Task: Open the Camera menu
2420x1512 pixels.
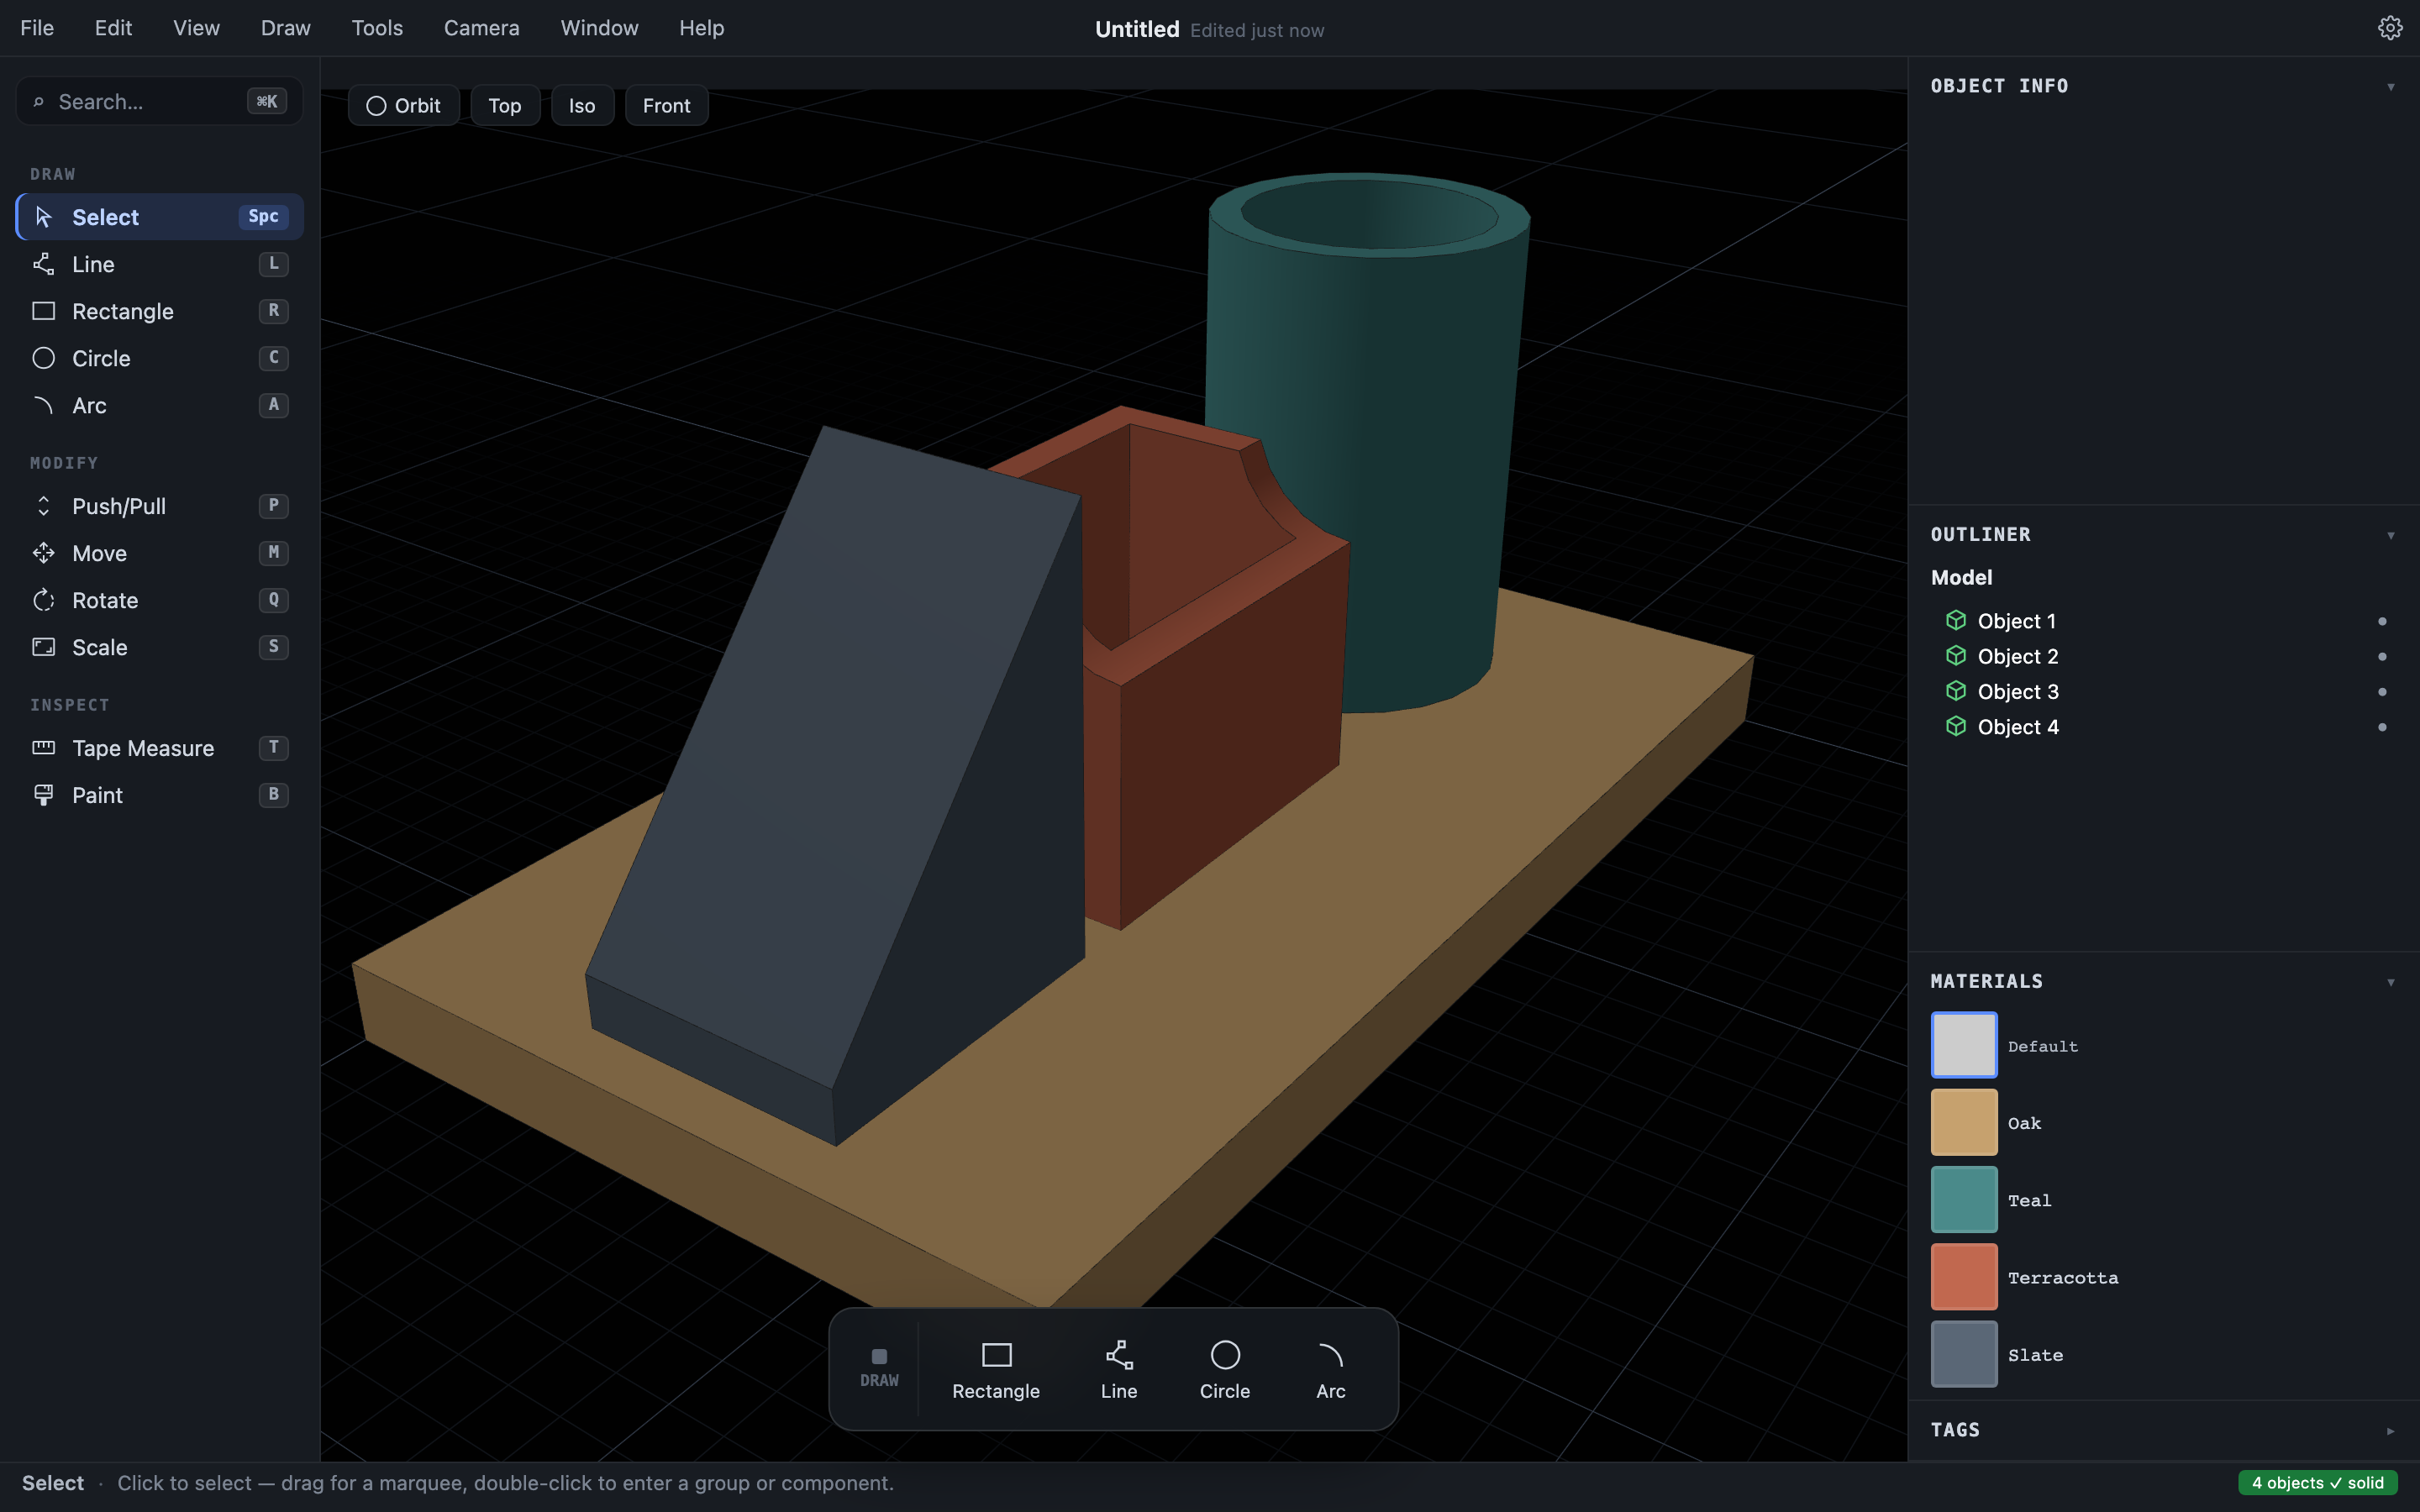Action: 481,28
